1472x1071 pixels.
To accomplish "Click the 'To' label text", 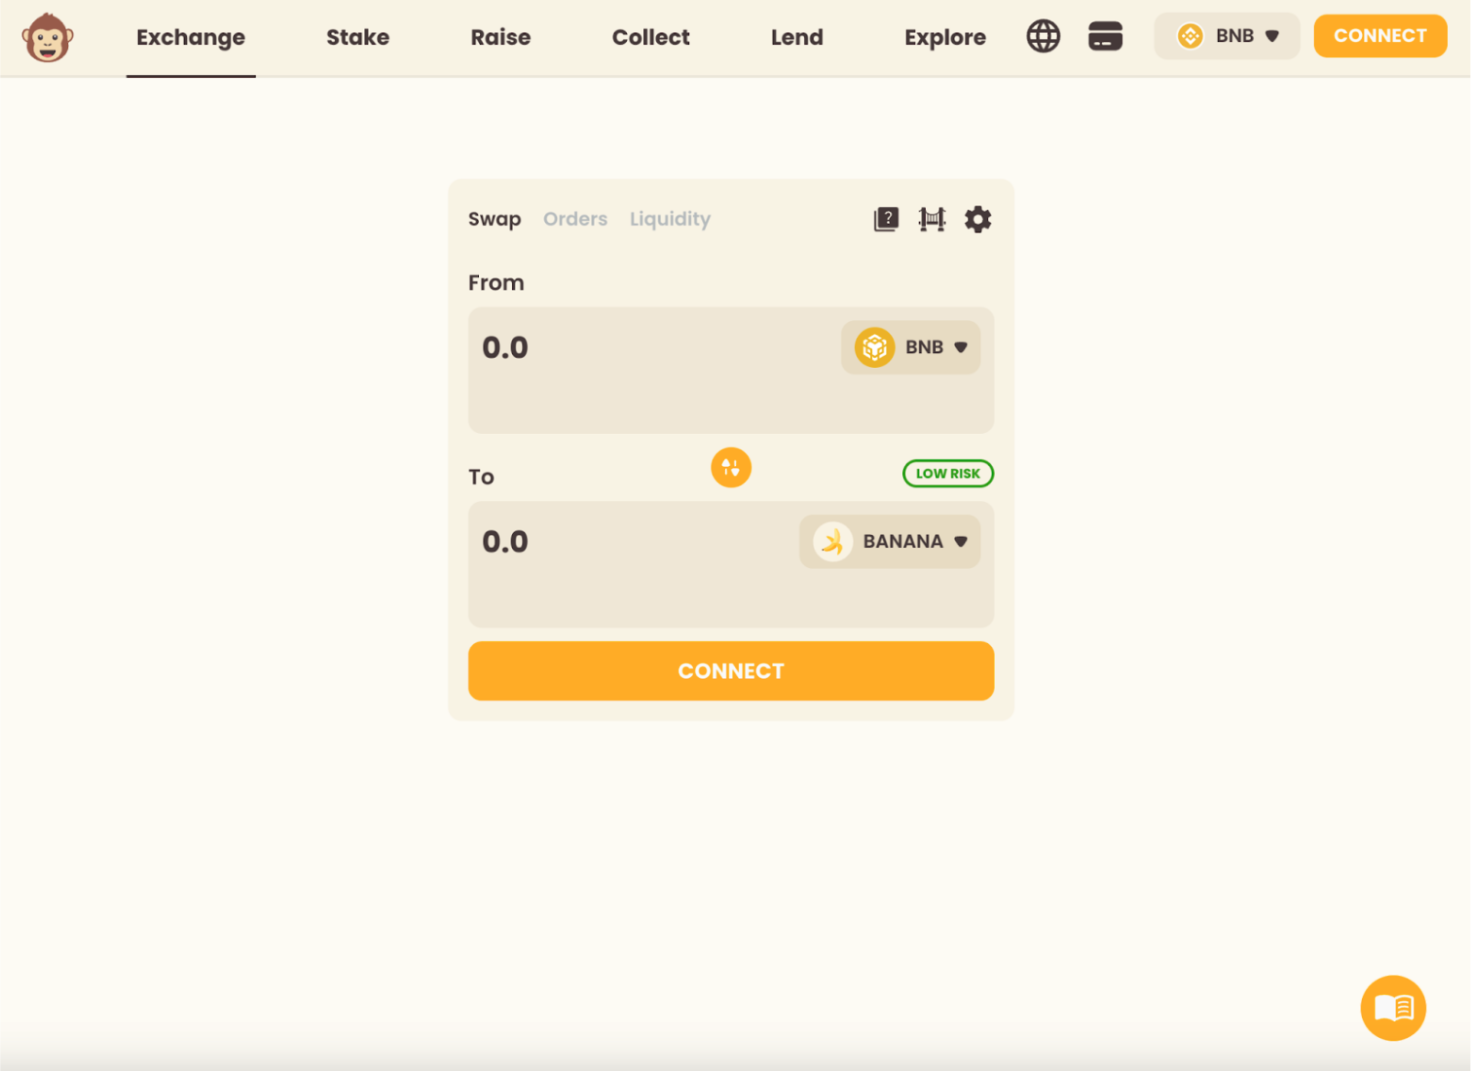I will pyautogui.click(x=481, y=477).
